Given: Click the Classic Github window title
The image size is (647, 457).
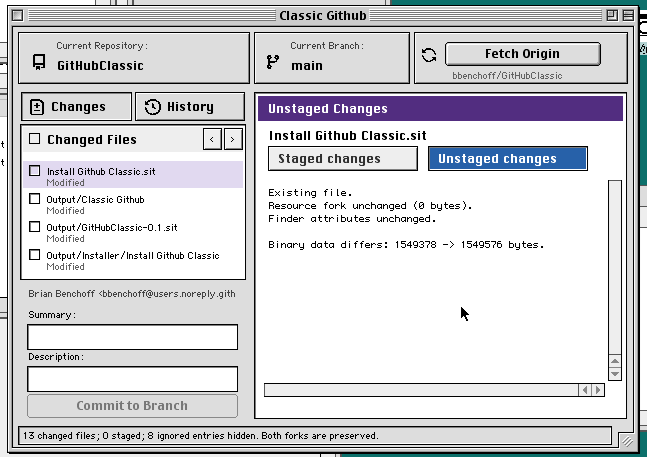Looking at the screenshot, I should pos(323,16).
